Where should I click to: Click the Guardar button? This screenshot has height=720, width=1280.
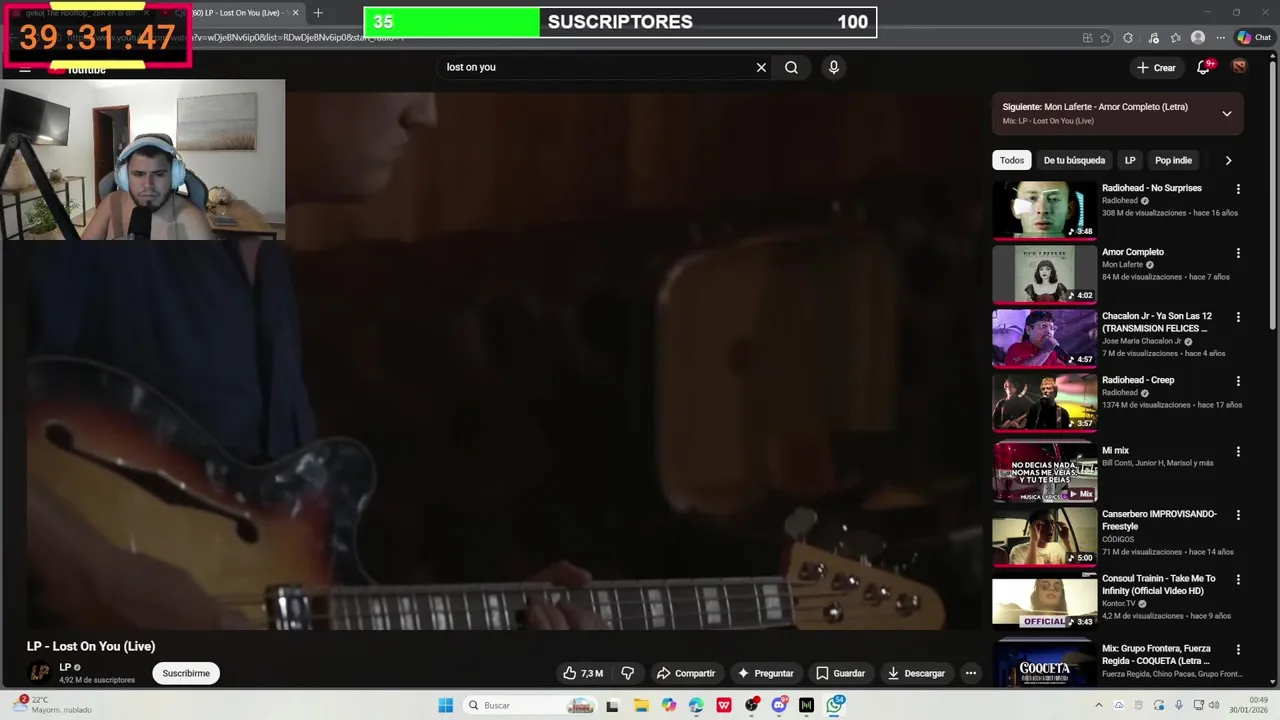pyautogui.click(x=840, y=673)
